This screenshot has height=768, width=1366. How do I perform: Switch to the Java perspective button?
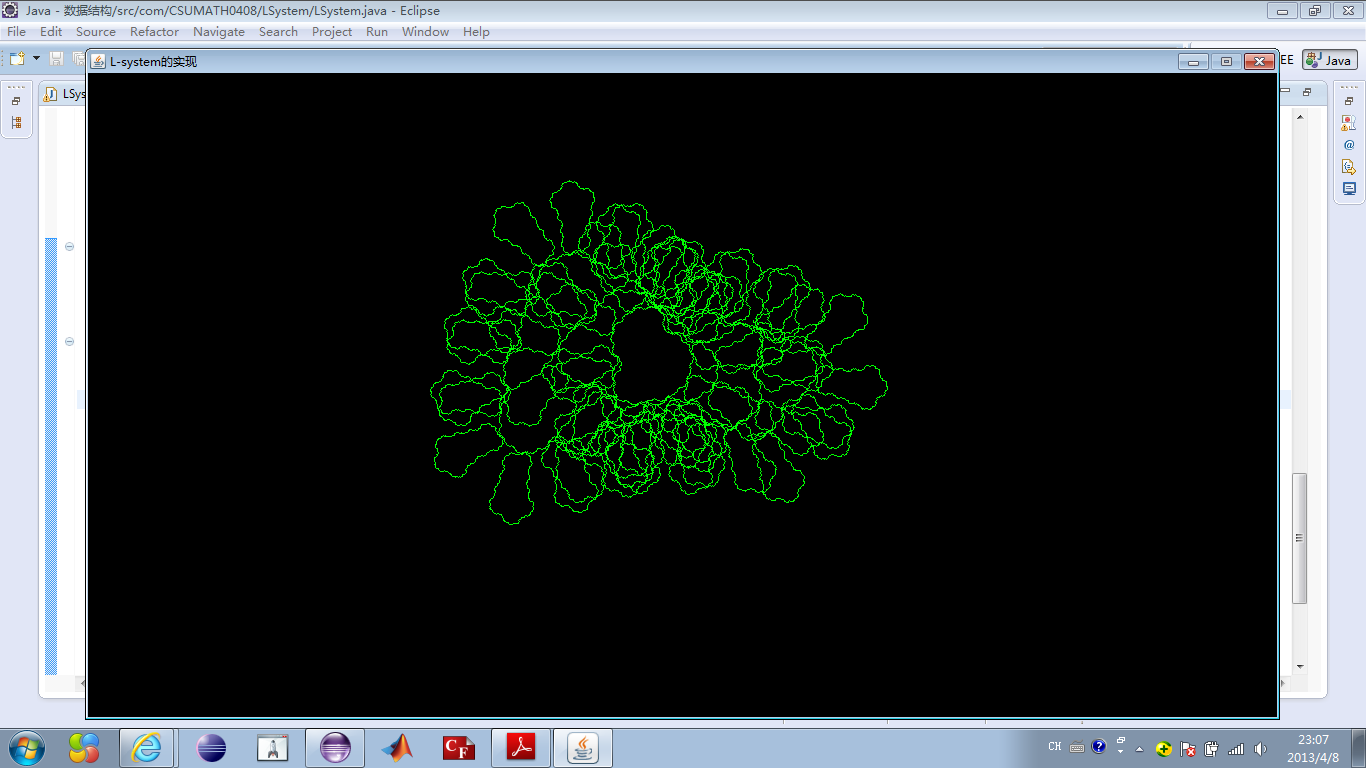point(1329,60)
